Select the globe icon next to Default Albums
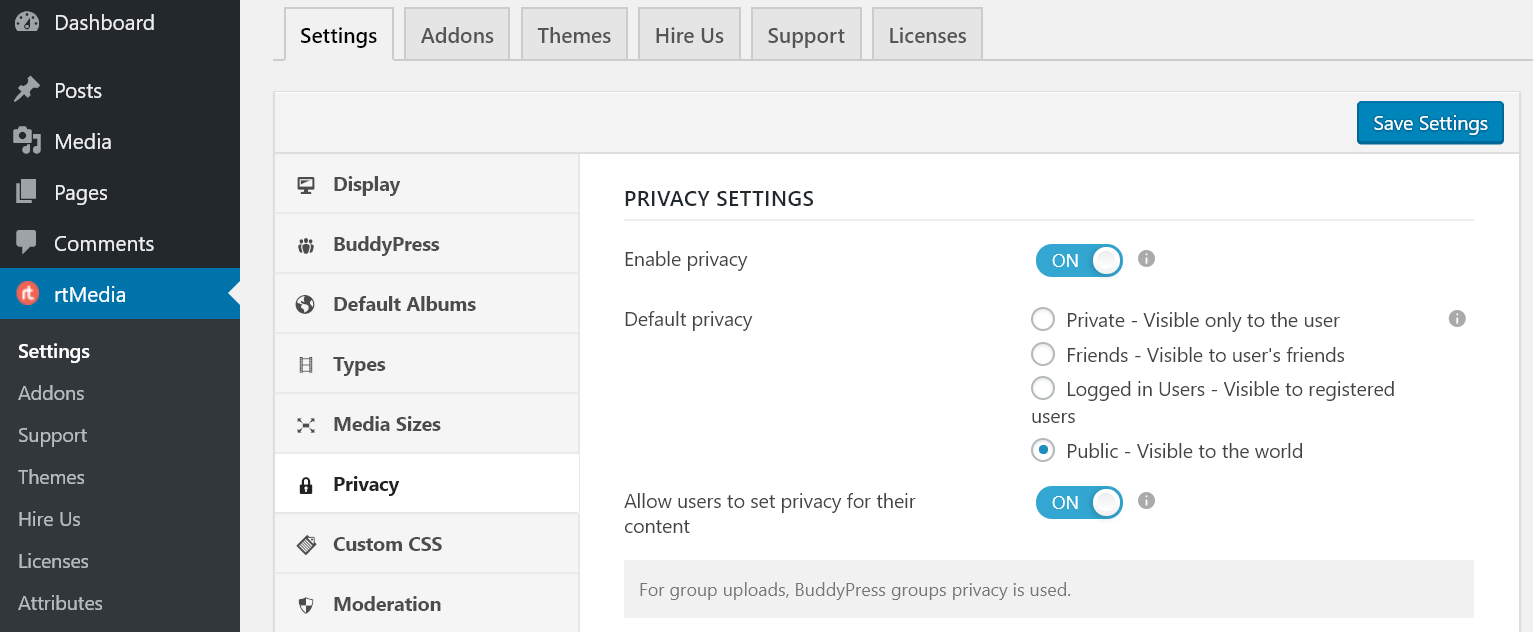This screenshot has height=632, width=1533. pos(305,304)
